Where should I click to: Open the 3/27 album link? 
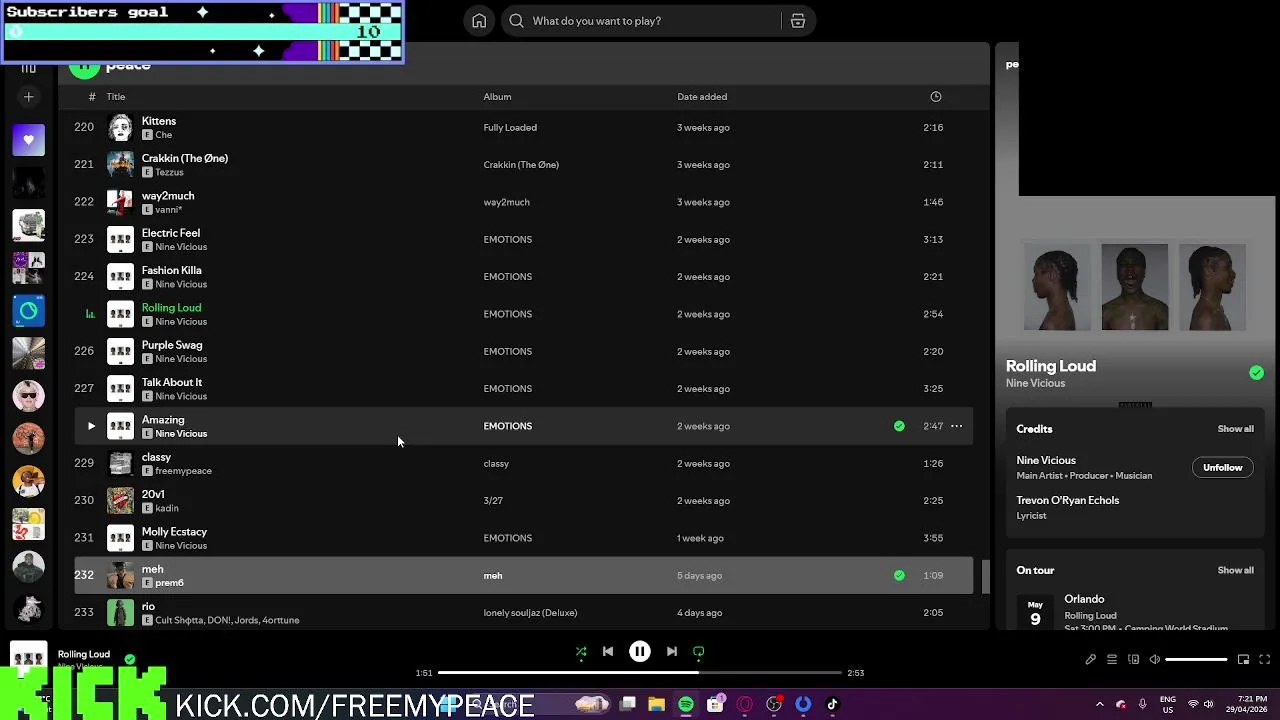493,501
